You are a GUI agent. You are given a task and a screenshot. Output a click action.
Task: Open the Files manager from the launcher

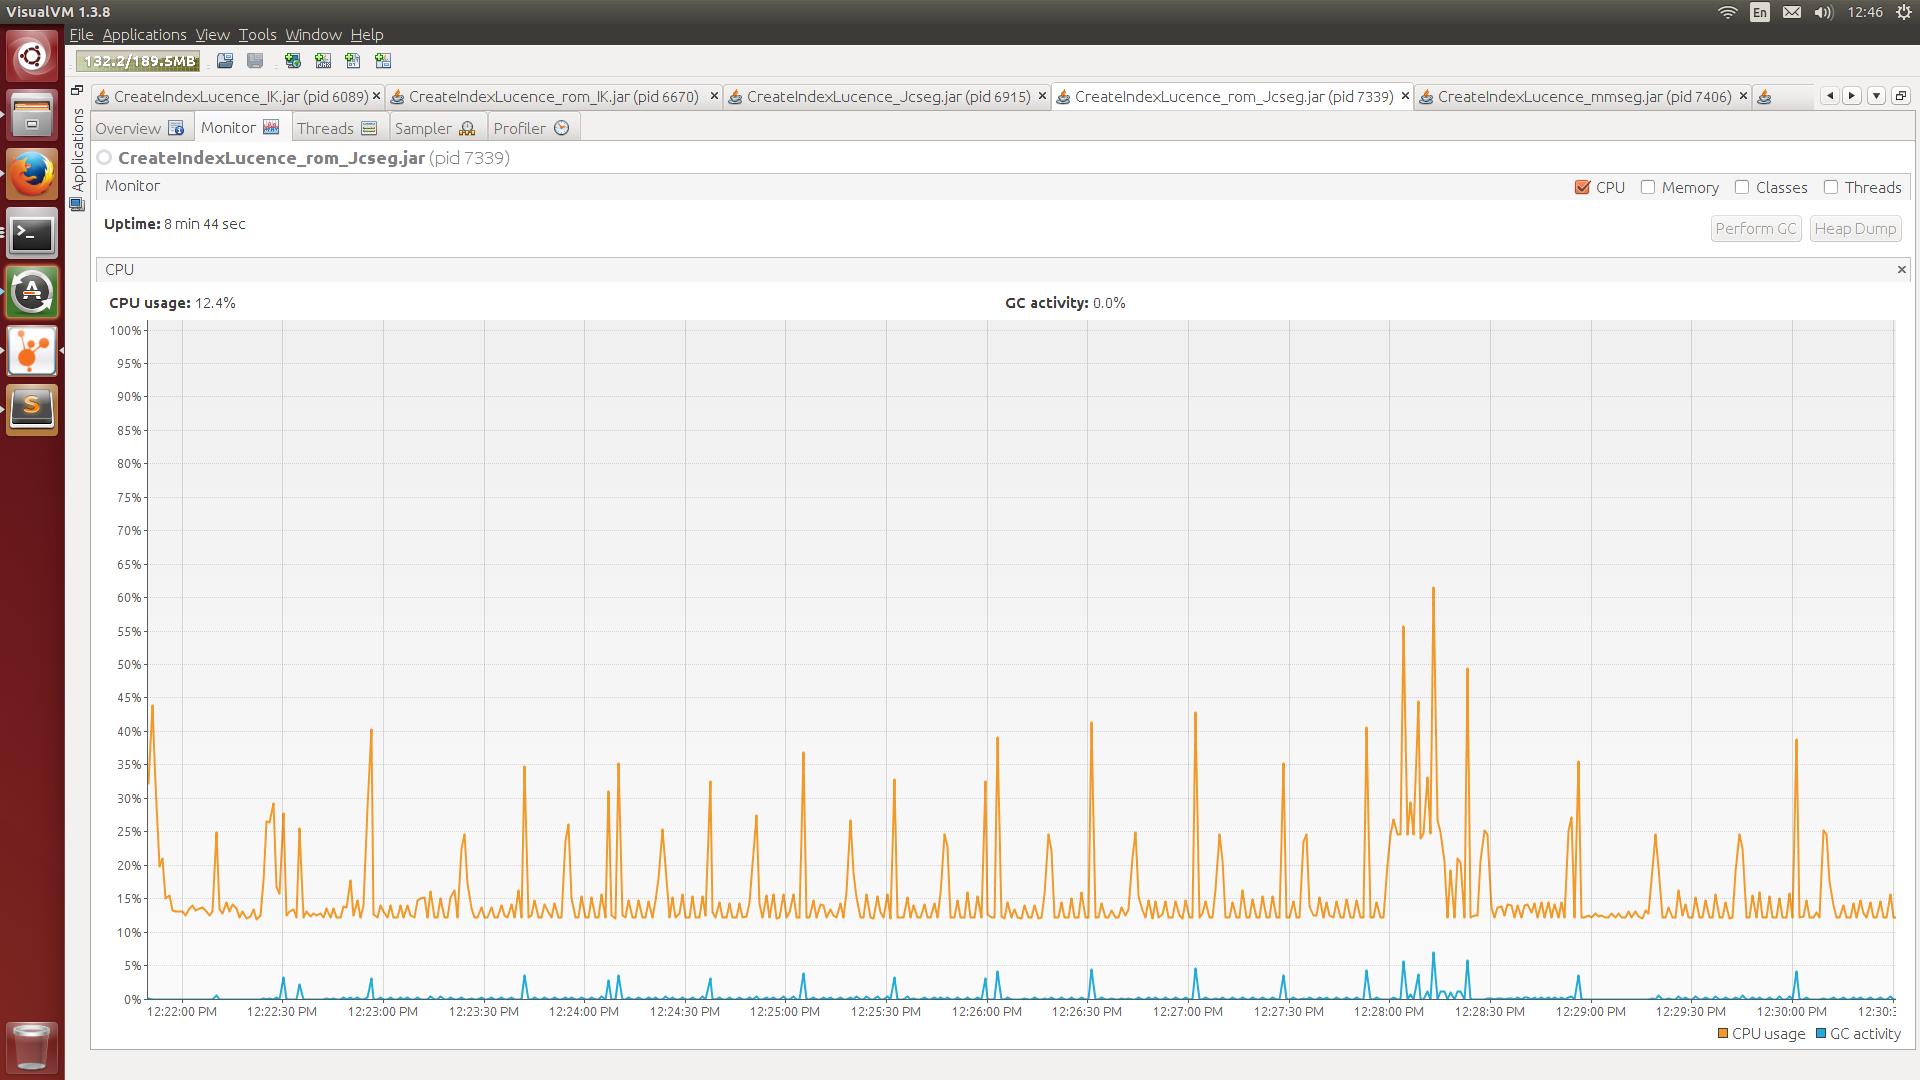point(32,115)
